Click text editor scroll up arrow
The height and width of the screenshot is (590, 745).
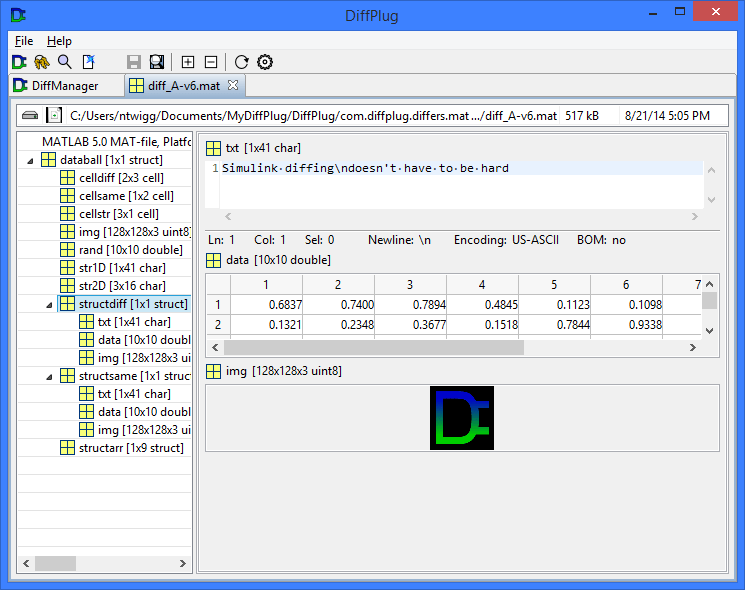[x=711, y=170]
